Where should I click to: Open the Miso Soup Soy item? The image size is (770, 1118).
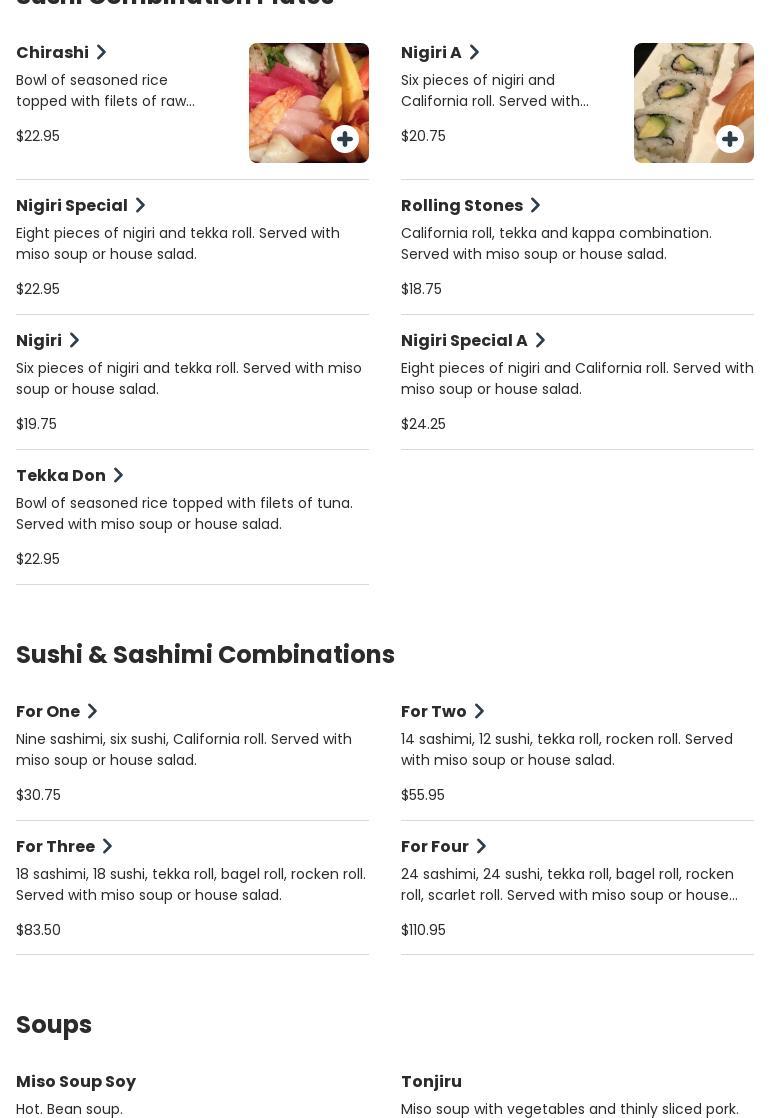coord(76,1081)
